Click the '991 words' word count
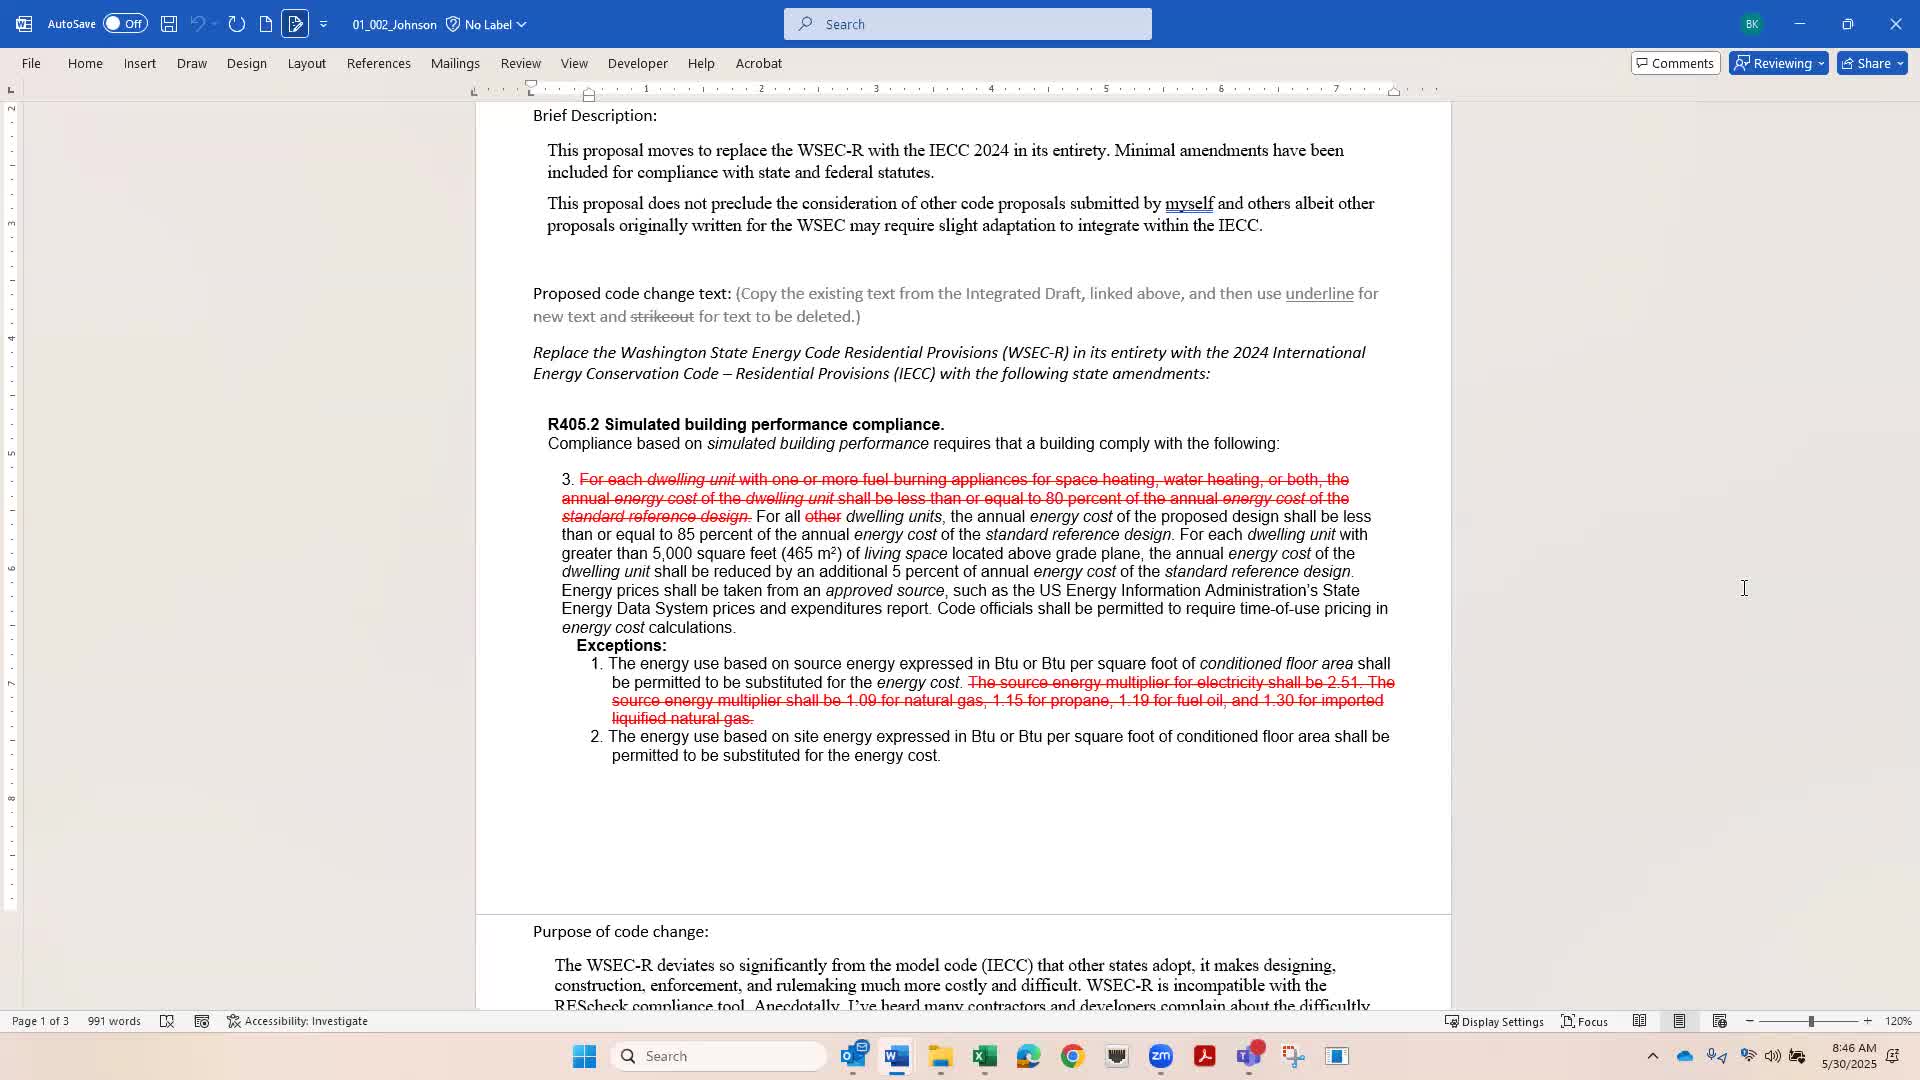Screen dimensions: 1920x1080 point(114,1021)
